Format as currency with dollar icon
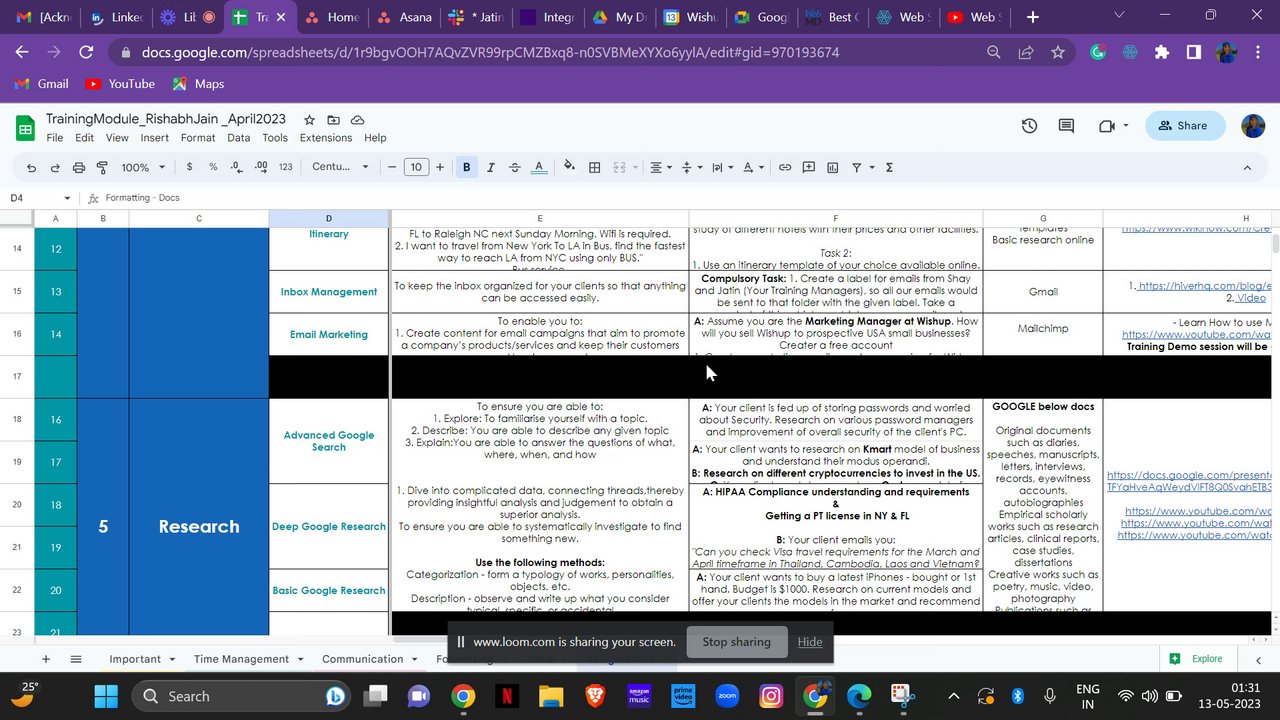Viewport: 1280px width, 720px height. 190,167
